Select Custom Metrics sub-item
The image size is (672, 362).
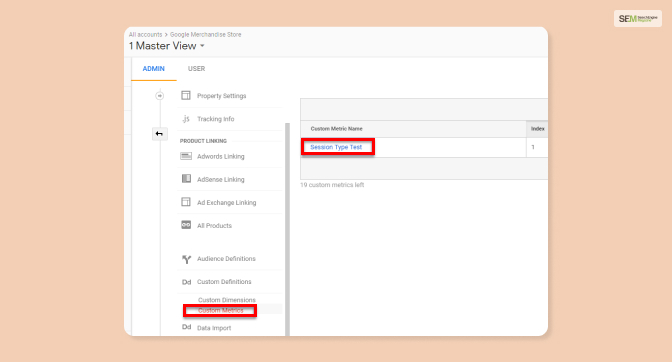click(x=220, y=311)
